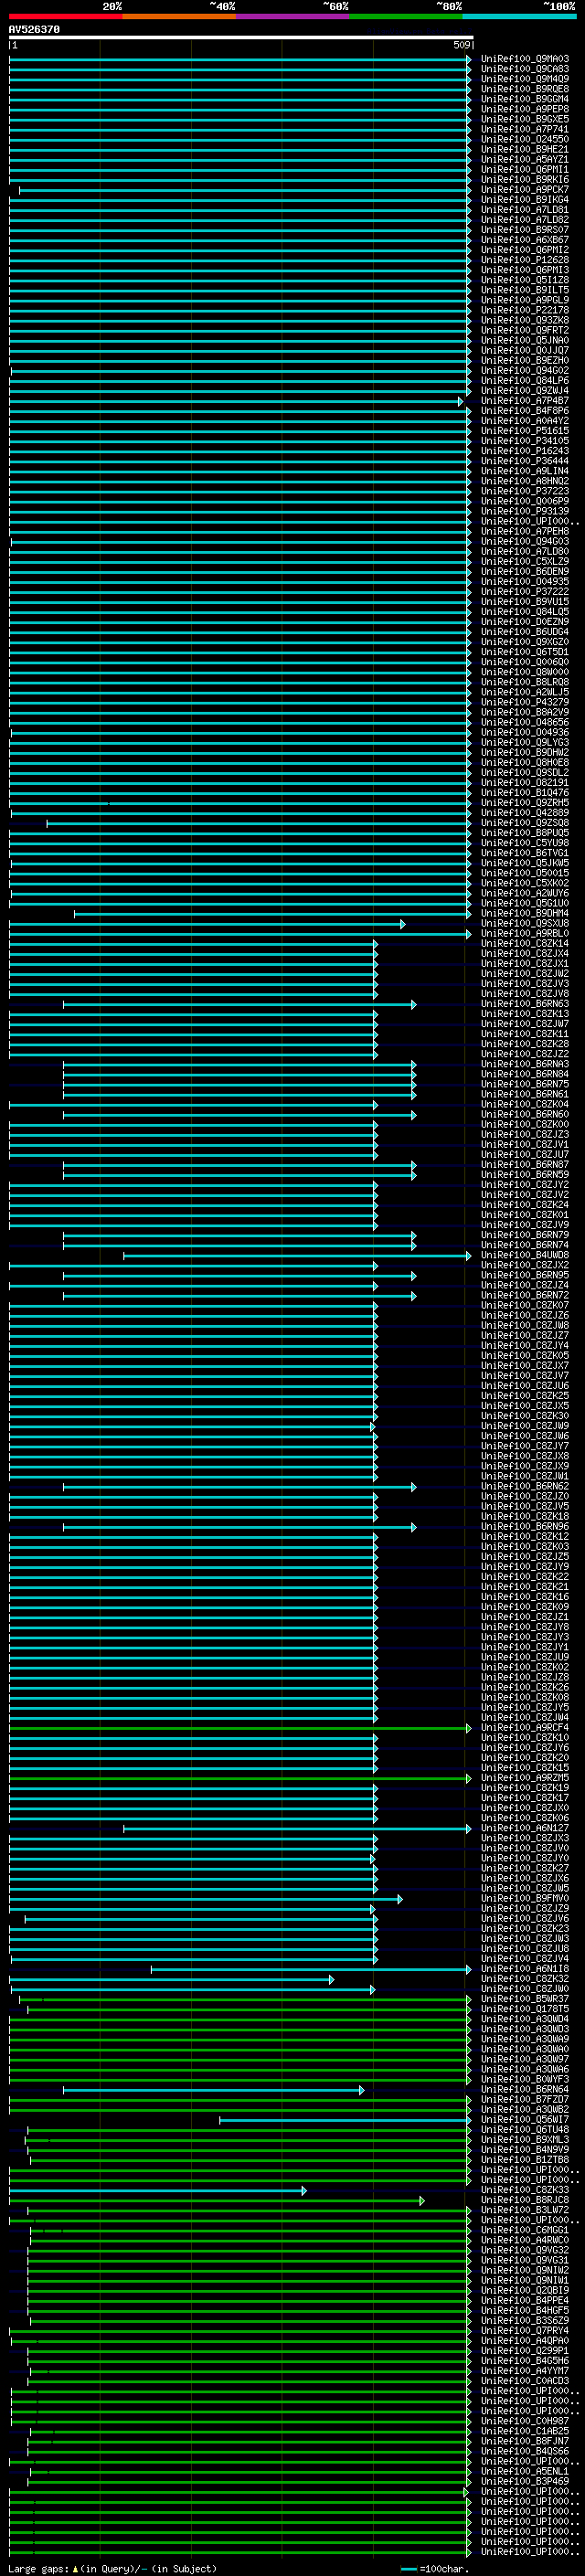Open hit UniRef100_Q9SXU8
The image size is (585, 2576).
tap(525, 924)
